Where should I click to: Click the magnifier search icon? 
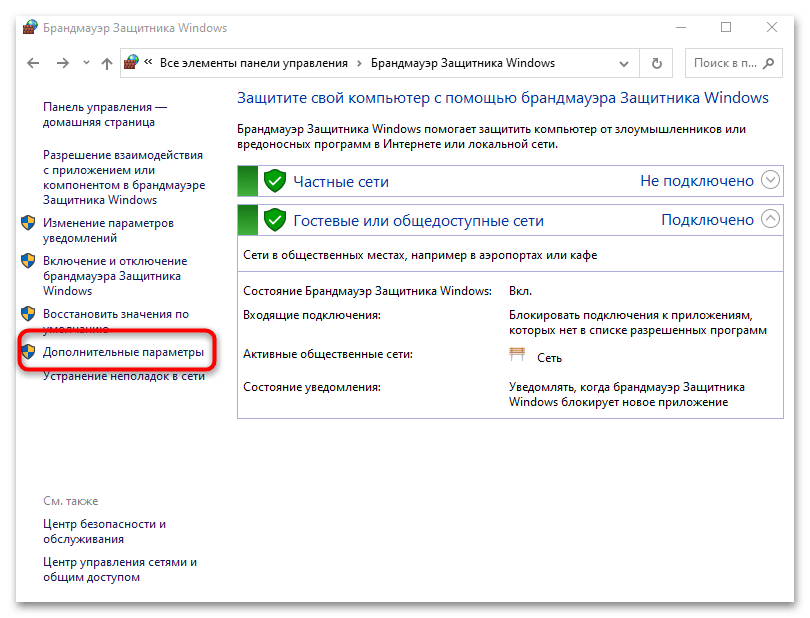[x=769, y=63]
